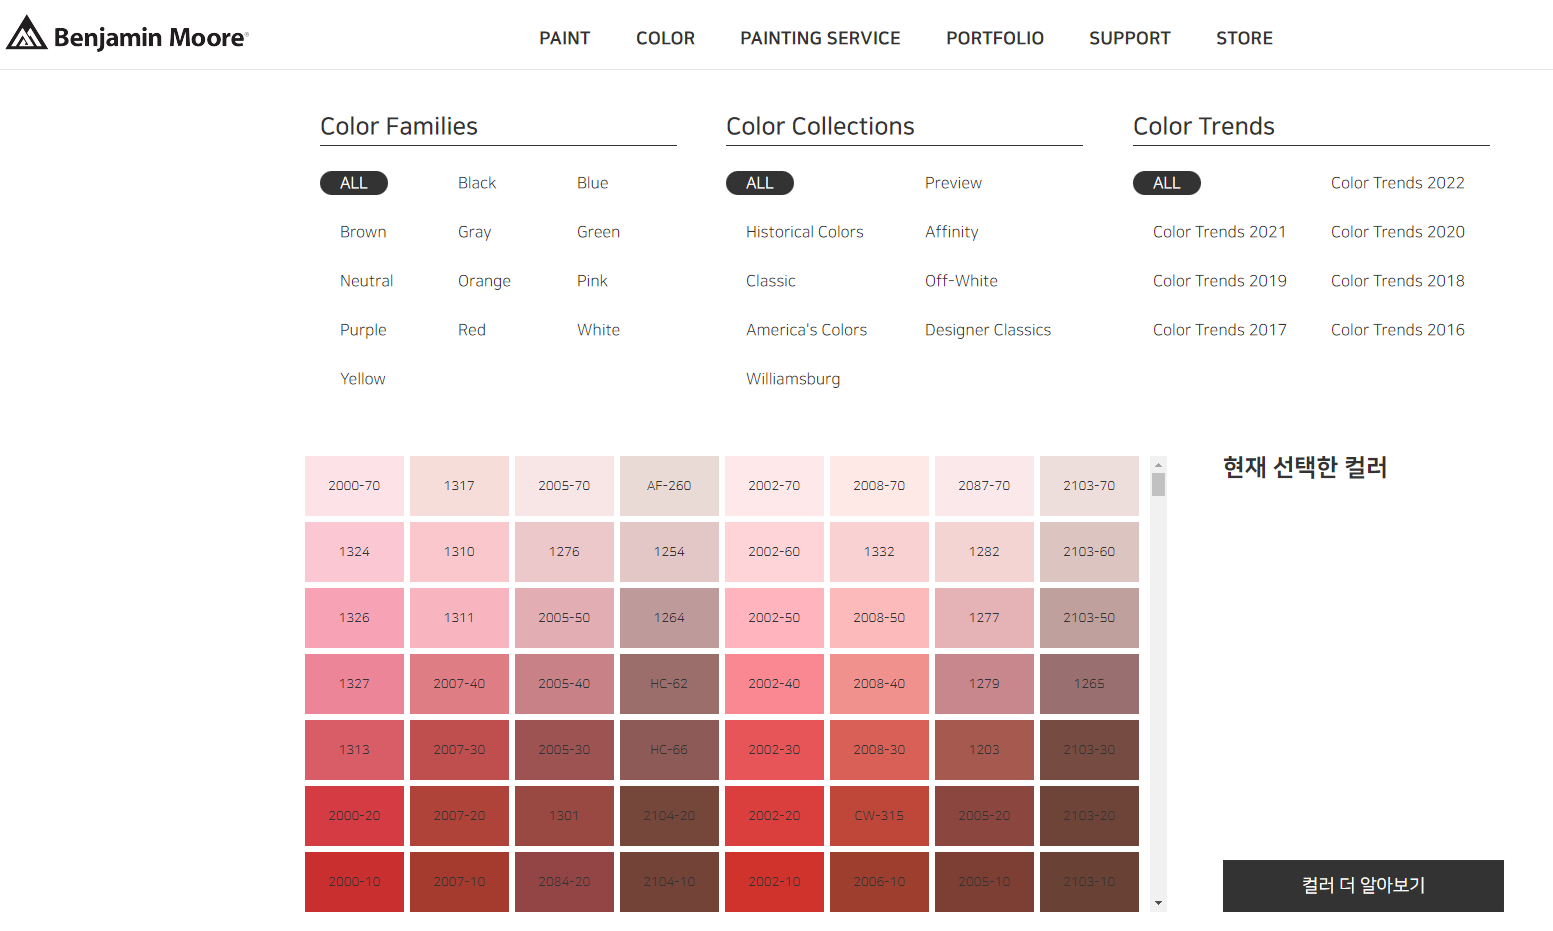The image size is (1553, 931).
Task: Filter by White color family
Action: pyautogui.click(x=598, y=330)
